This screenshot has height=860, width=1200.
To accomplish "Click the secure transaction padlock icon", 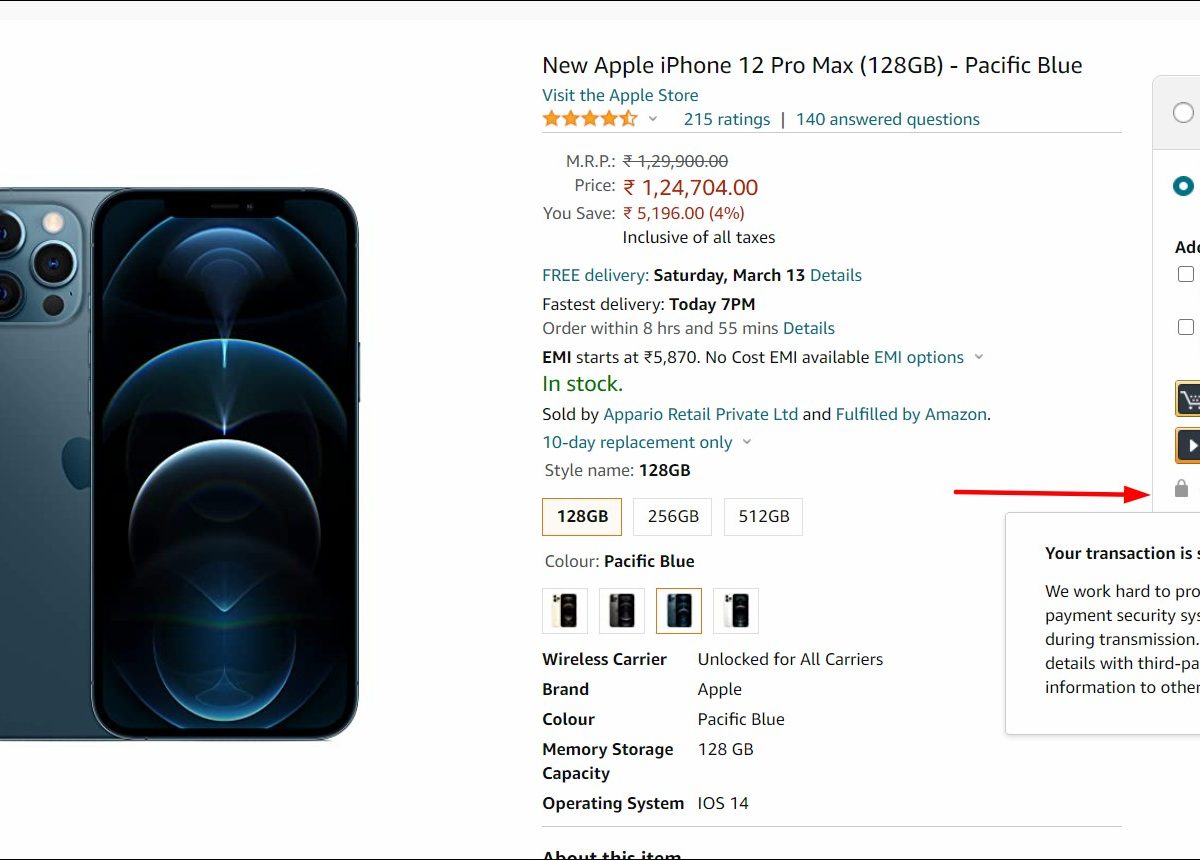I will point(1181,489).
